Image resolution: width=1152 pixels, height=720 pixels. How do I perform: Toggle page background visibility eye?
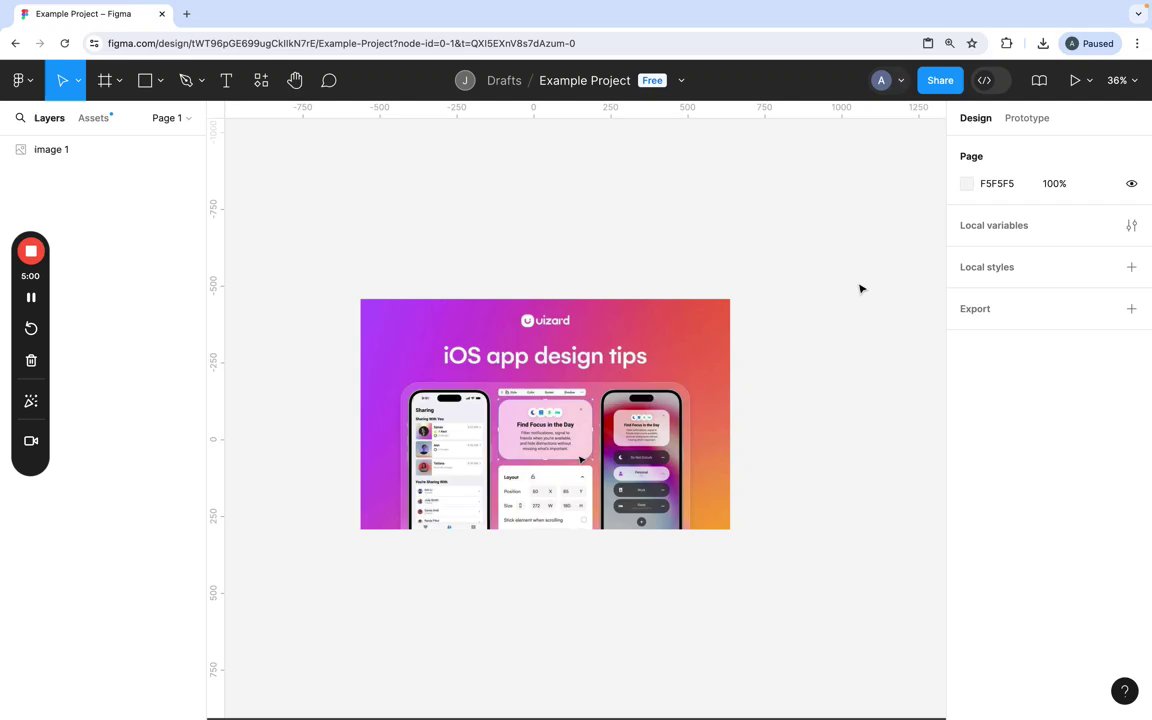pyautogui.click(x=1131, y=184)
